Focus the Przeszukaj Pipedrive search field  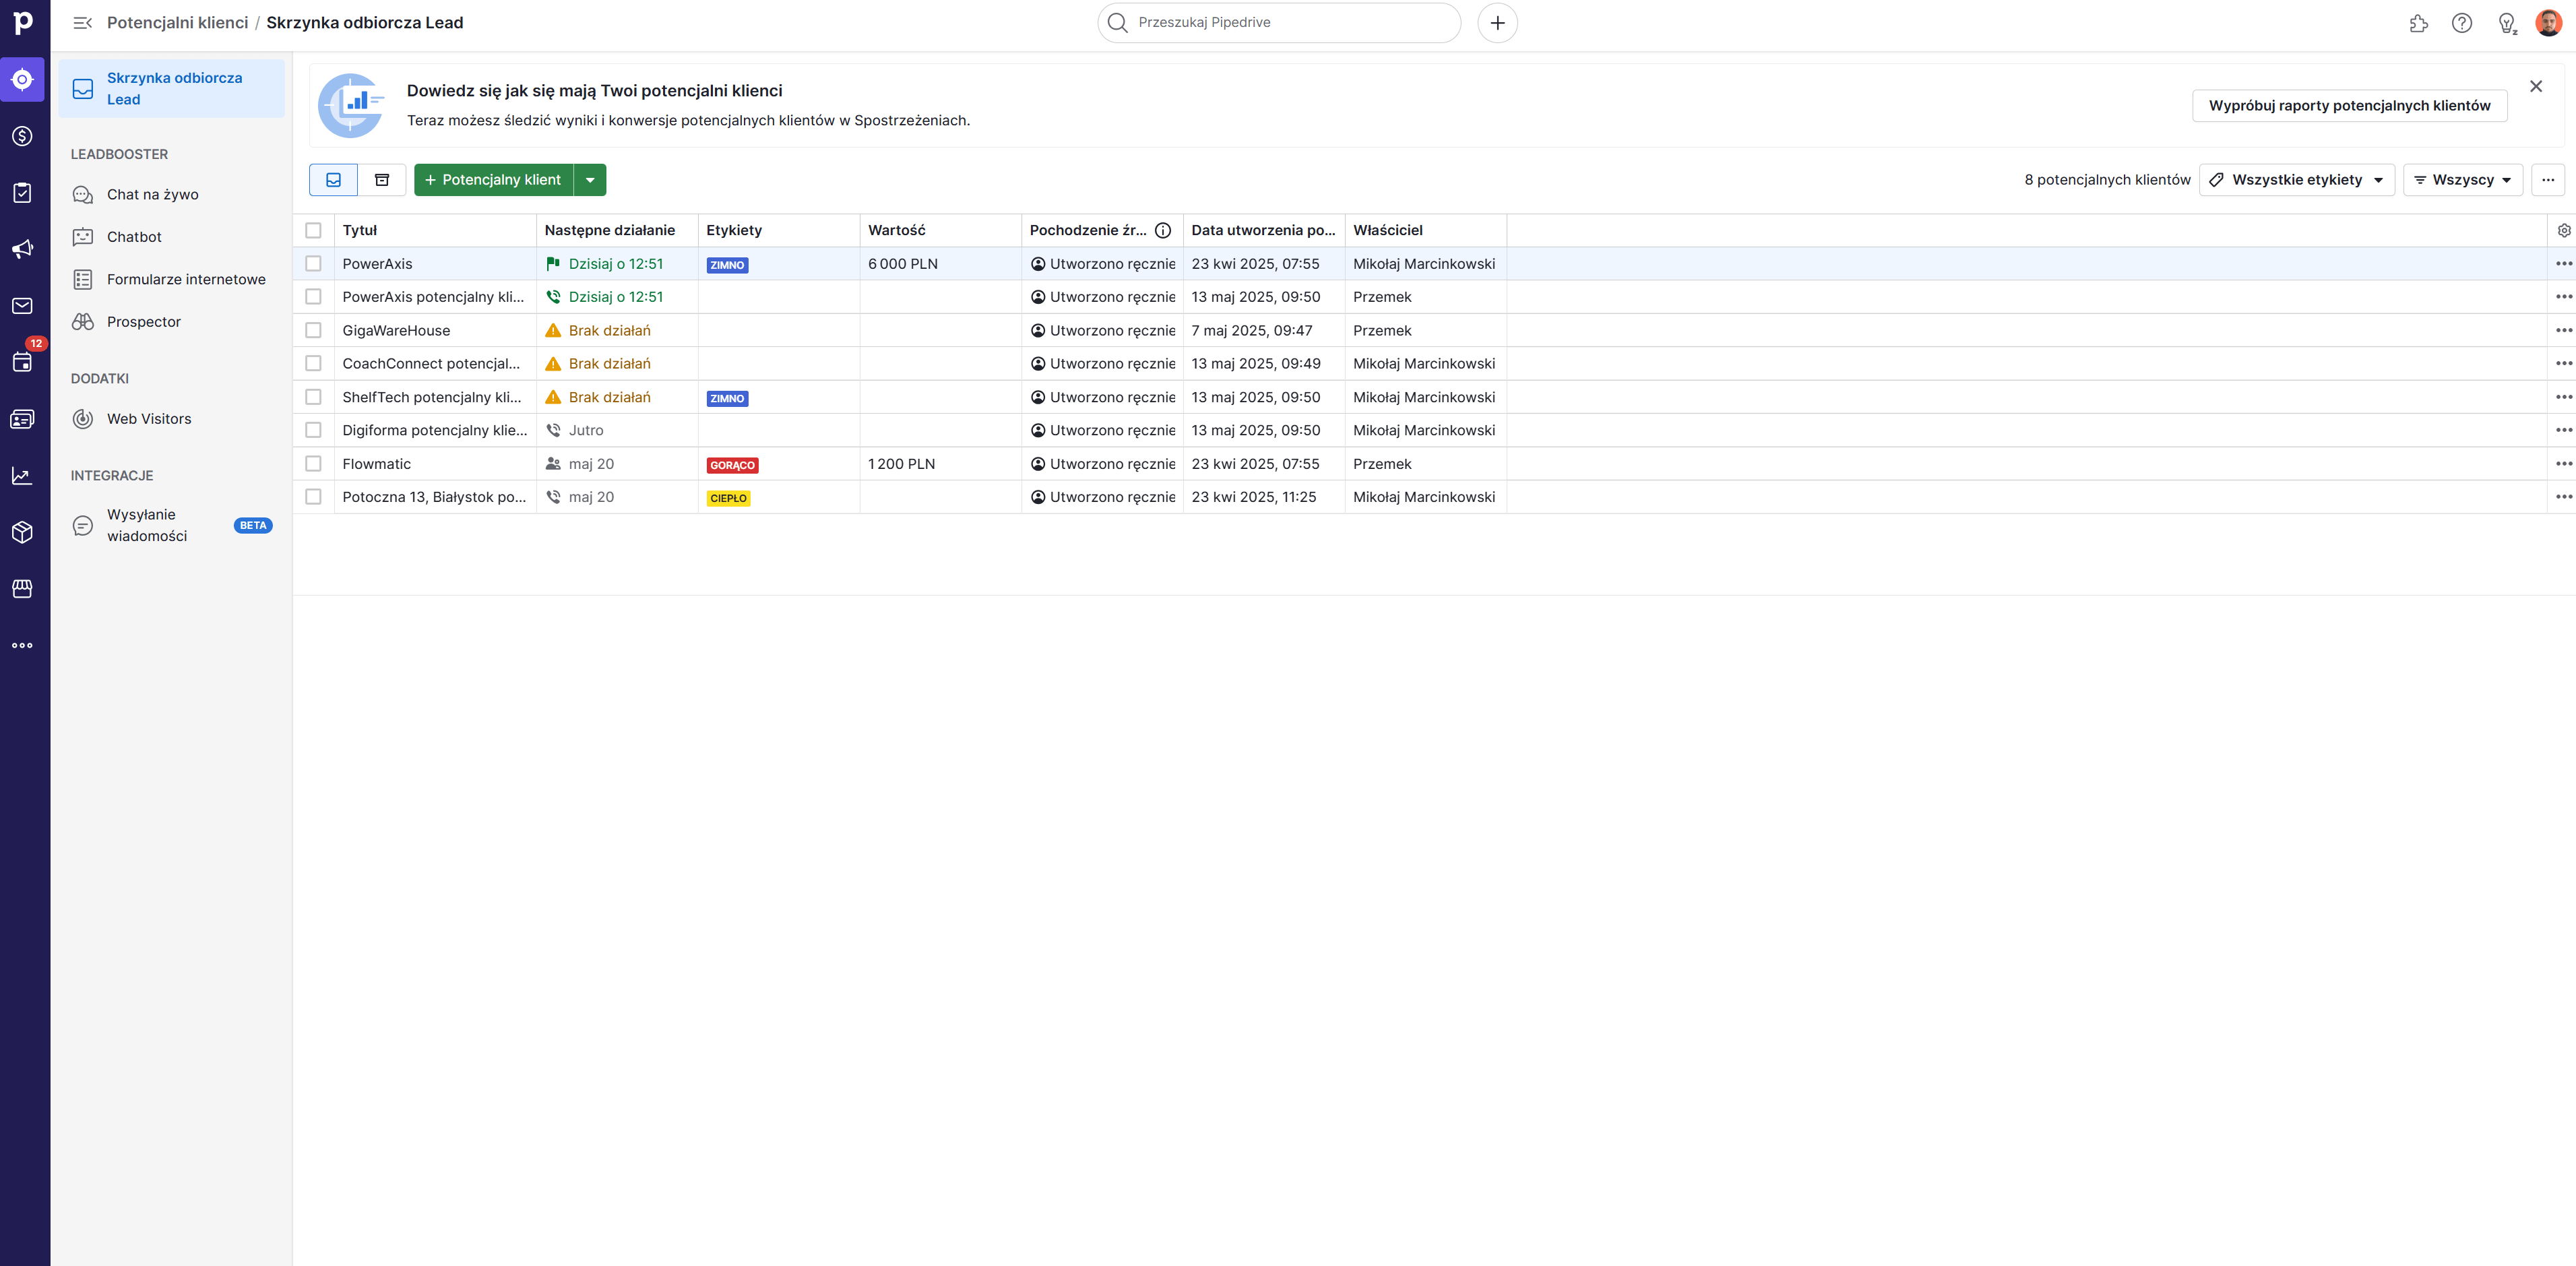1279,23
